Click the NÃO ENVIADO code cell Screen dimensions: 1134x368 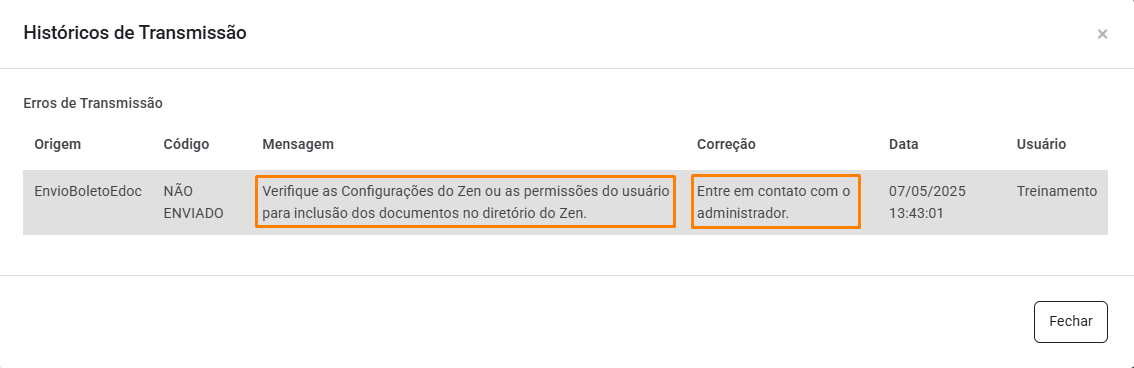[x=193, y=202]
